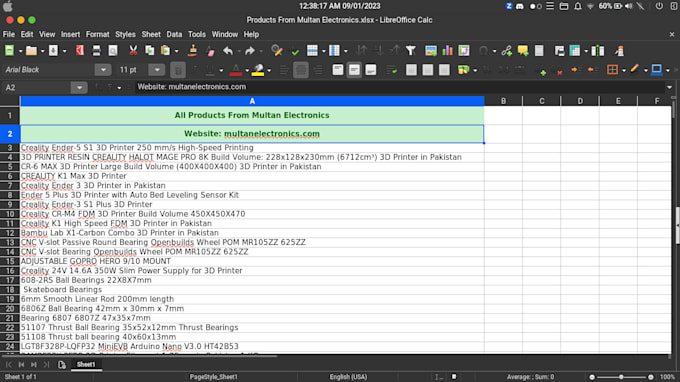The image size is (680, 382).
Task: Open the 11 pt font size dropdown
Action: coord(157,70)
